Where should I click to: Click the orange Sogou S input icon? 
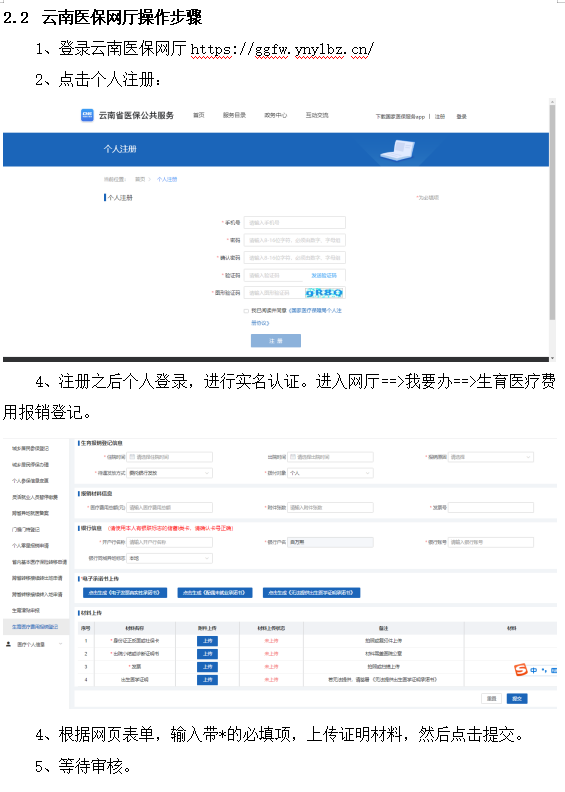coord(520,670)
